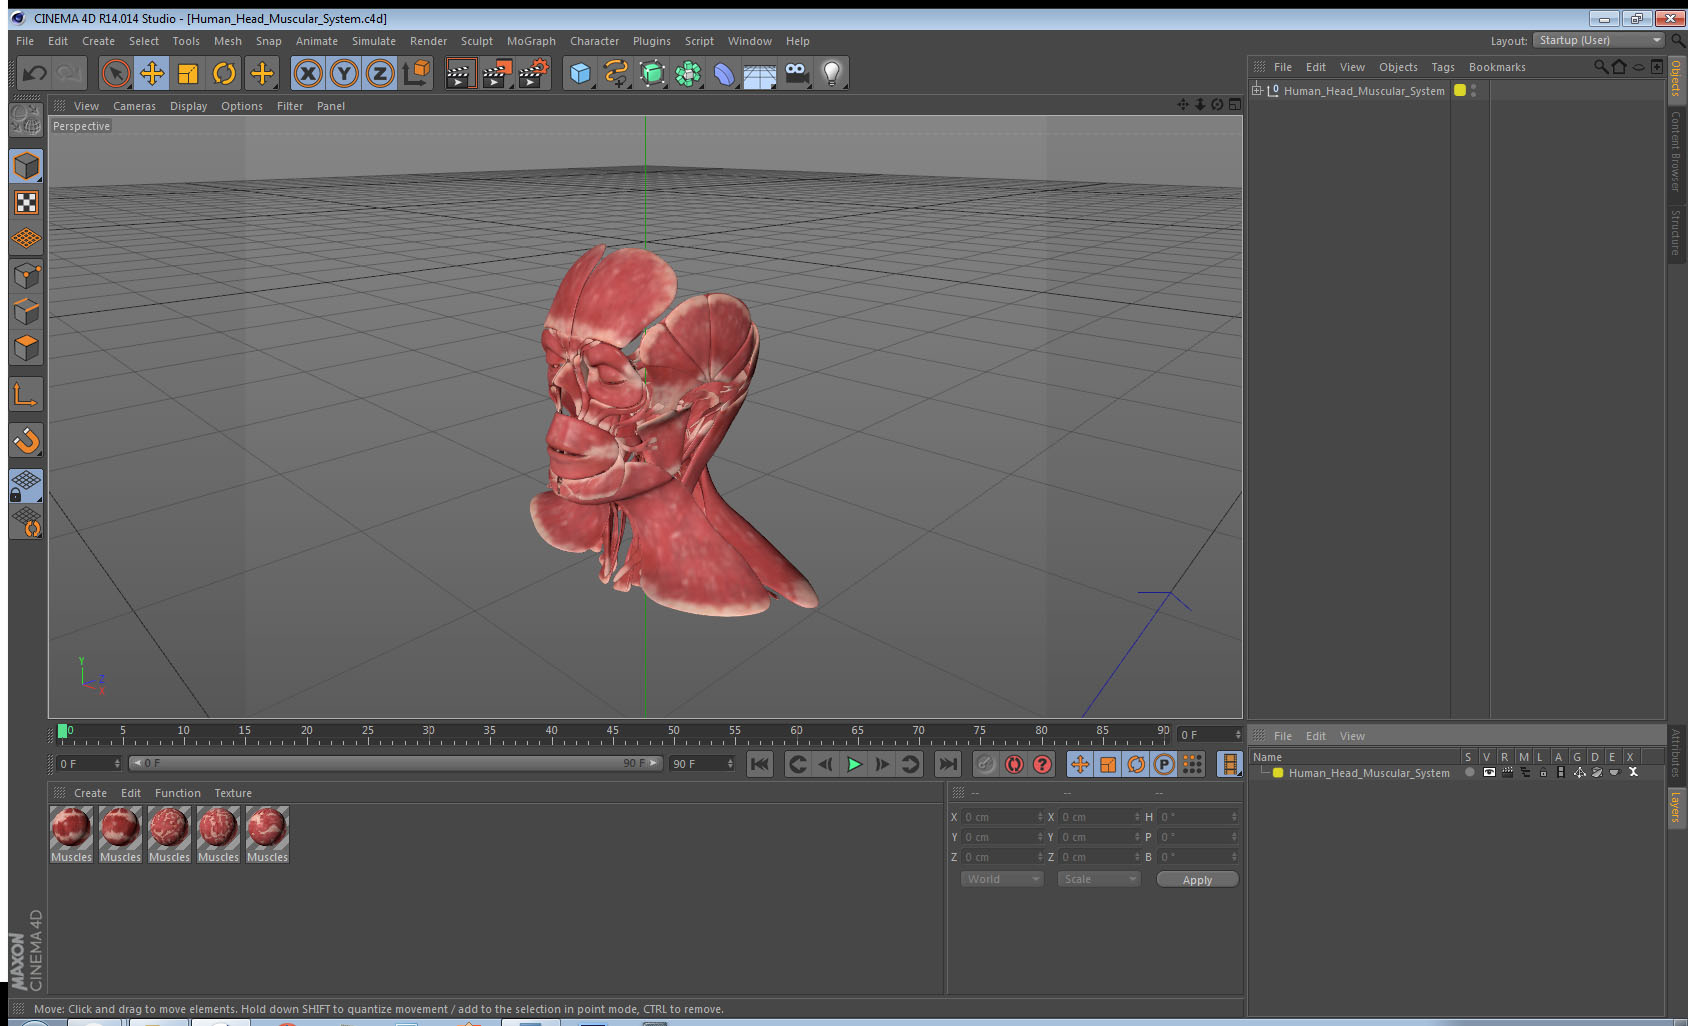
Task: Toggle snapping magnet icon
Action: 26,440
